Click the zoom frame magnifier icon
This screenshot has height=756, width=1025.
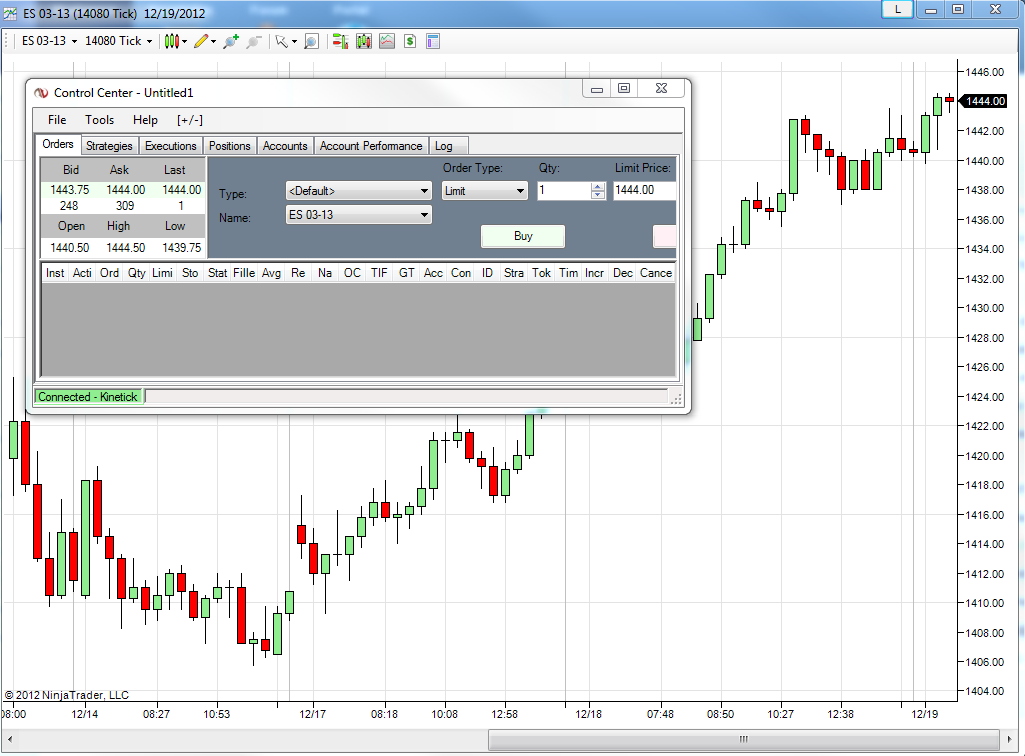[x=312, y=41]
